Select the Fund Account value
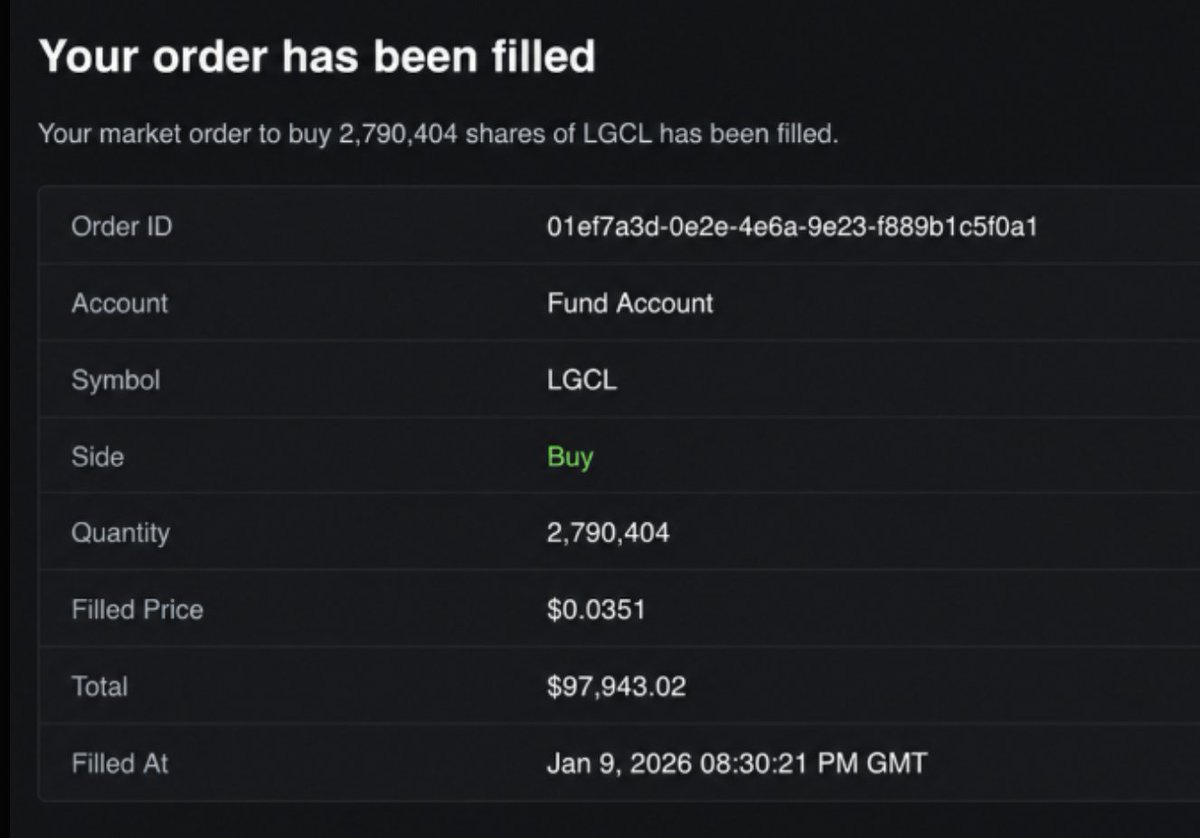1200x838 pixels. 630,303
